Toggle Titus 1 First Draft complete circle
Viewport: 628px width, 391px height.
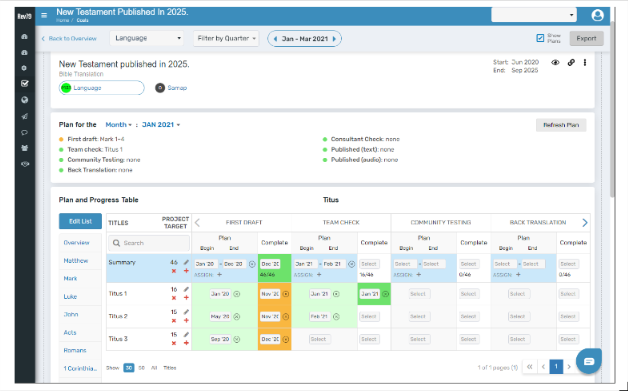click(x=286, y=294)
